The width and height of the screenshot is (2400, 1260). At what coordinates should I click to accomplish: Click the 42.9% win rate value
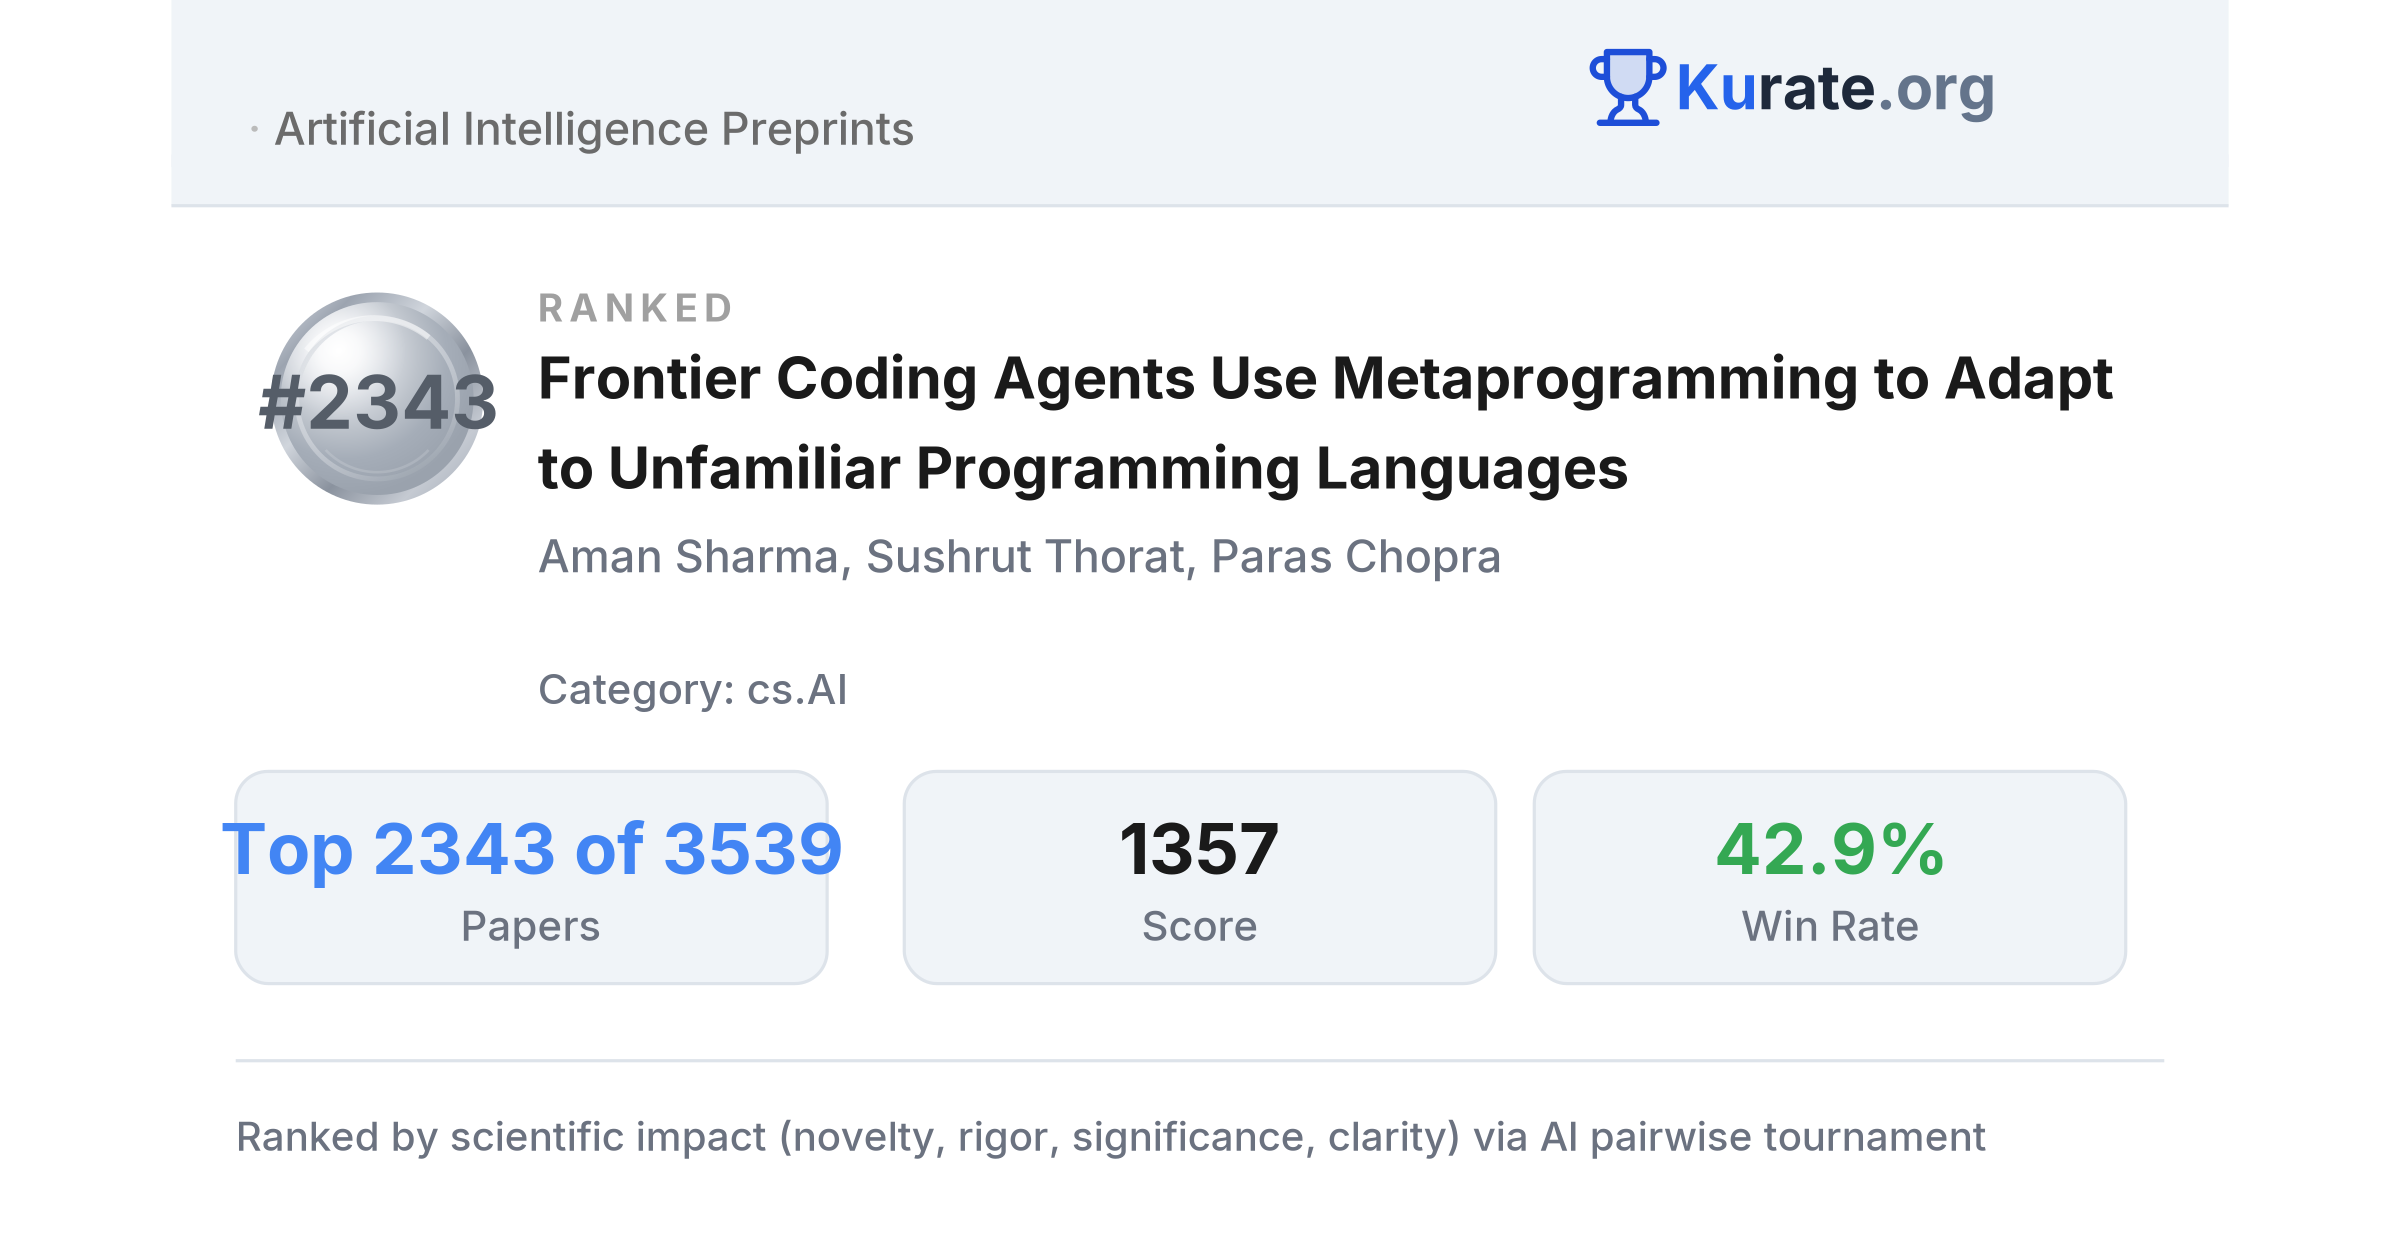(x=1830, y=849)
